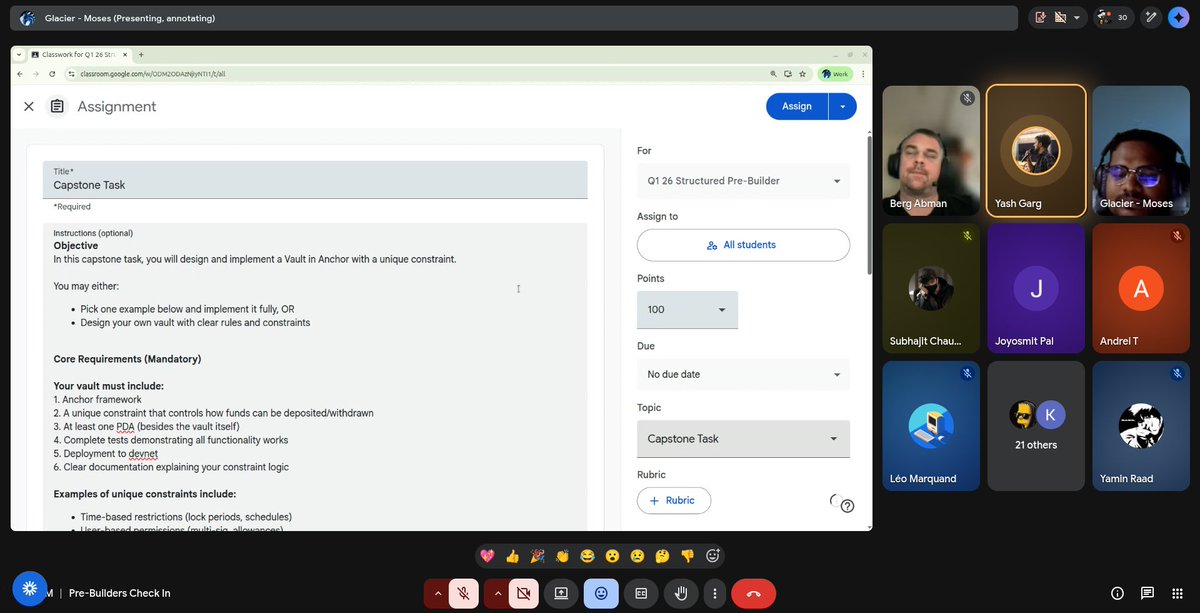Open the 21 others participant tile
This screenshot has height=613, width=1200.
1035,426
